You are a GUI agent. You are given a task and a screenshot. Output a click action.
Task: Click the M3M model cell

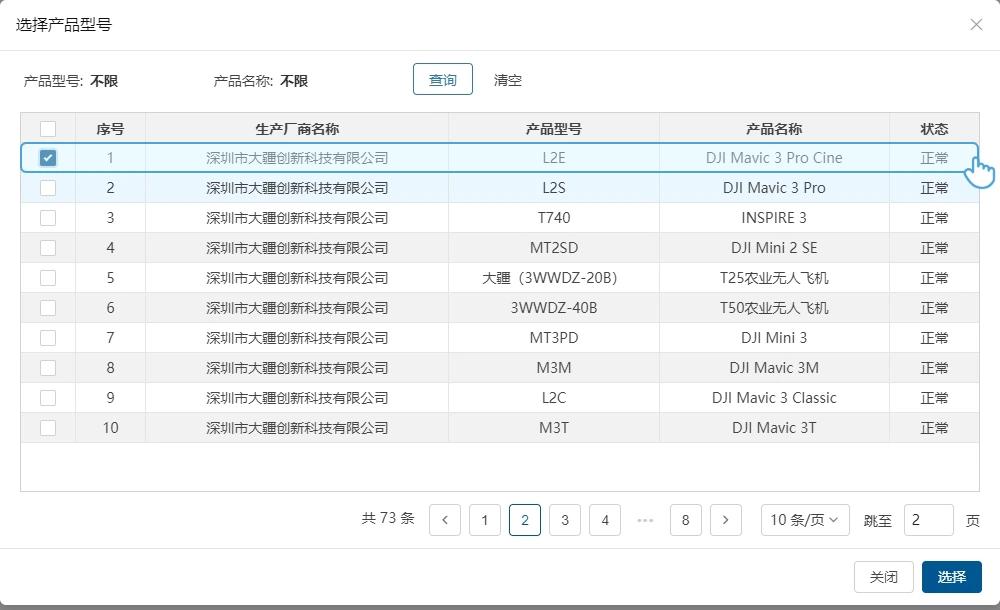(x=554, y=368)
